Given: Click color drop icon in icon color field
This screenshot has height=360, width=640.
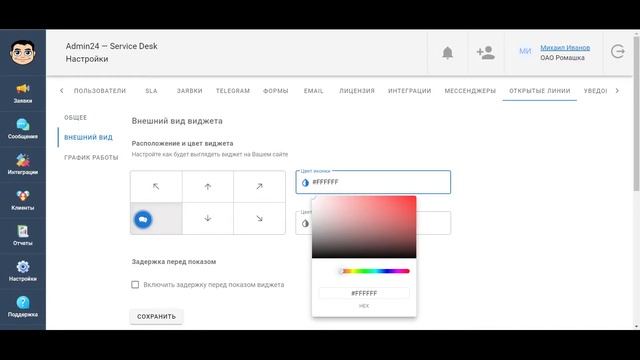Looking at the screenshot, I should [305, 182].
